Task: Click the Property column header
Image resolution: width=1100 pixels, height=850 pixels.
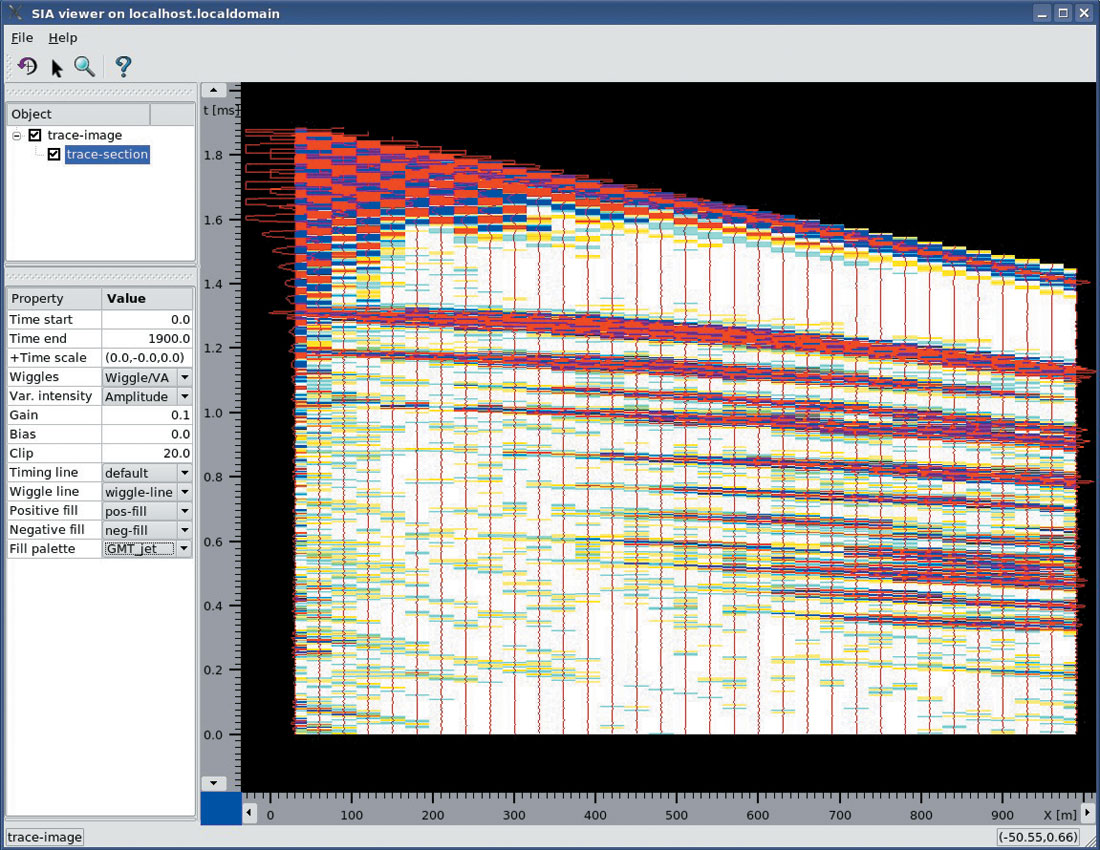Action: [x=54, y=298]
